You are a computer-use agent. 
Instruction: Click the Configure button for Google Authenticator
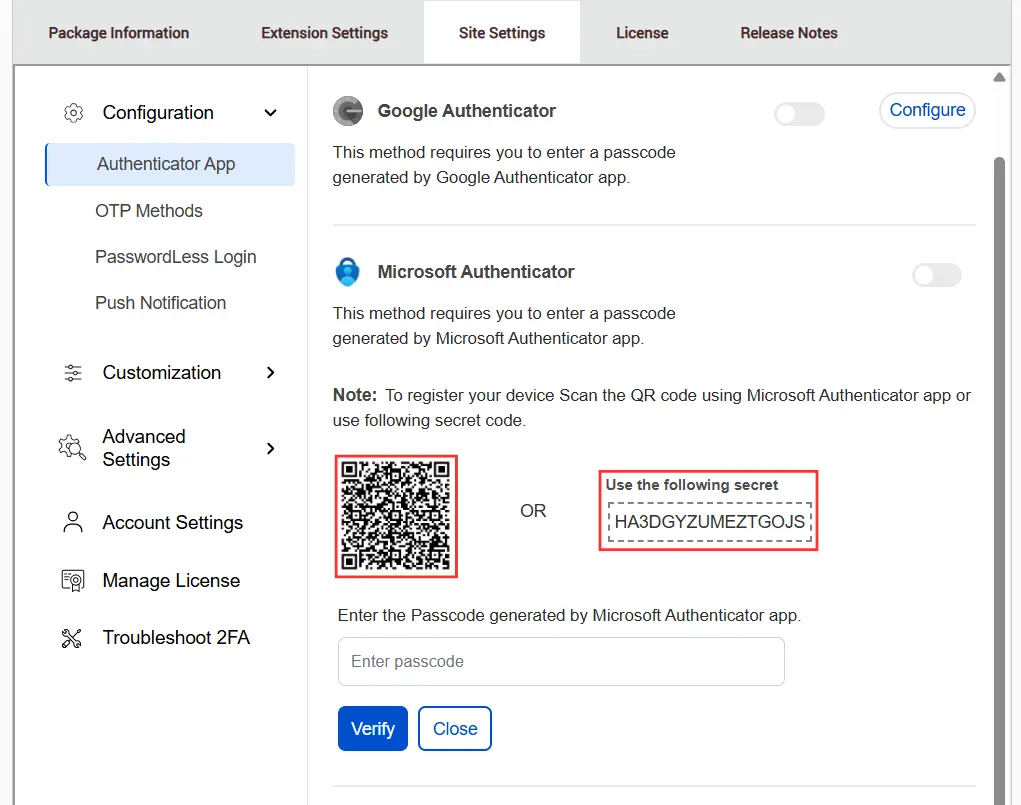point(926,111)
